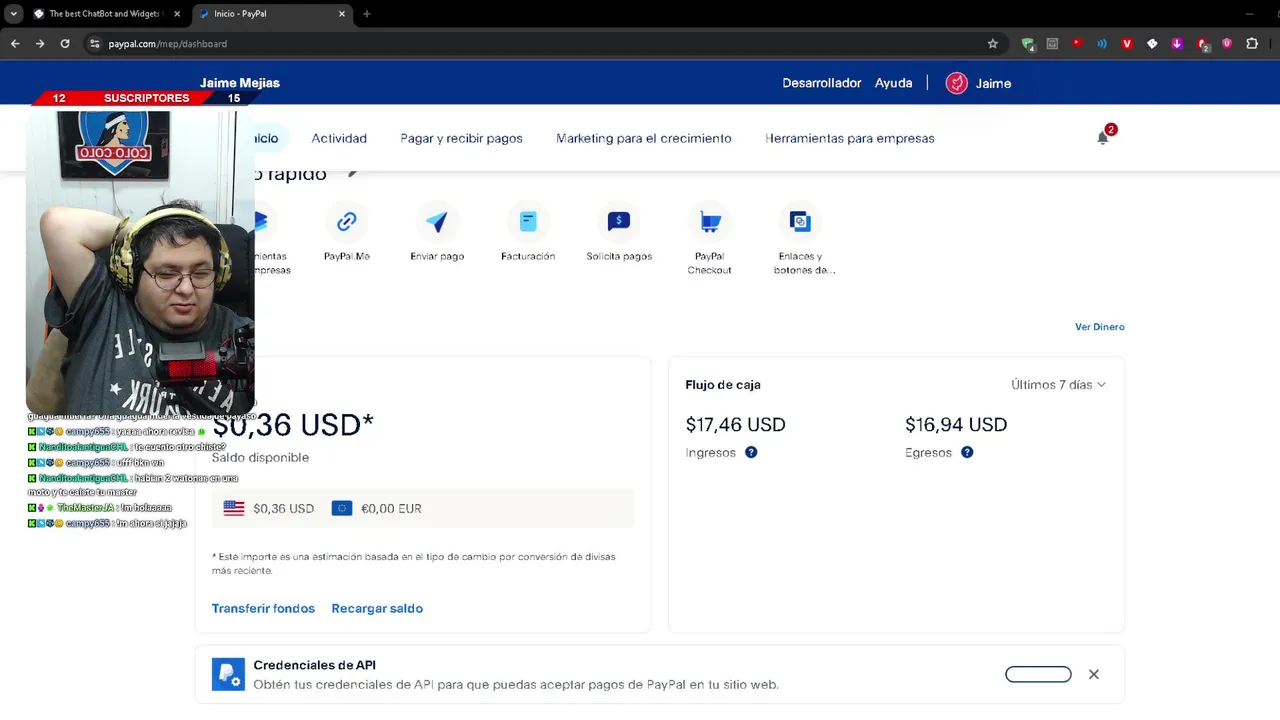Click the grey box extension icon
1280x720 pixels.
1052,44
